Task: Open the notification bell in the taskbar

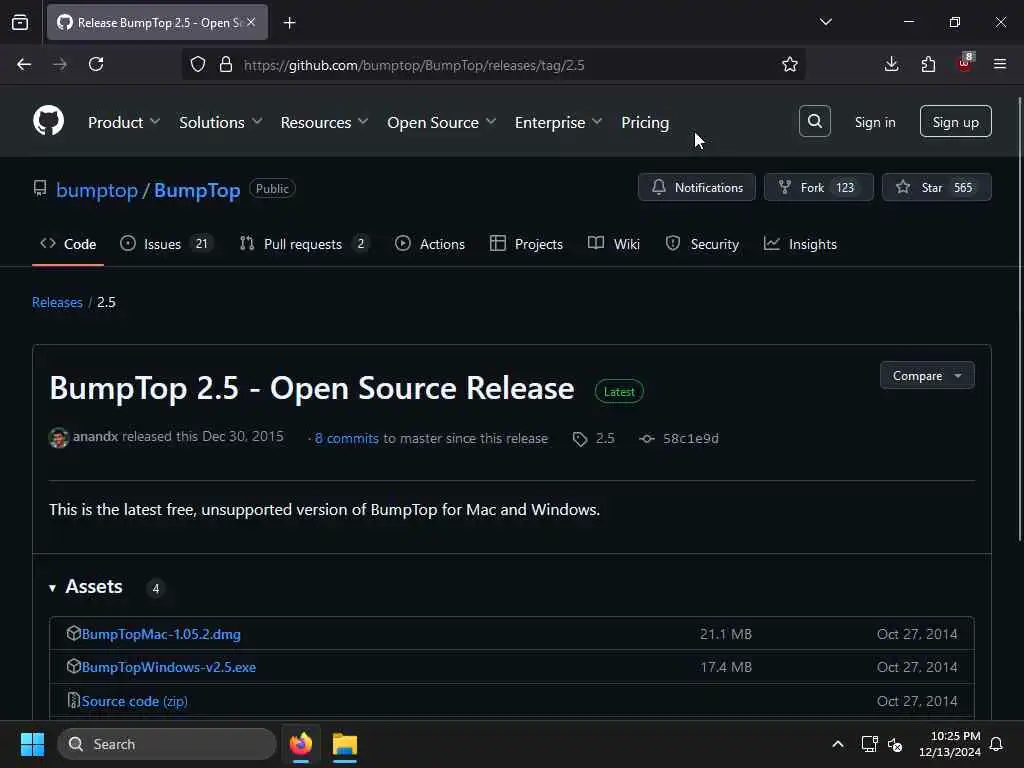Action: click(996, 744)
